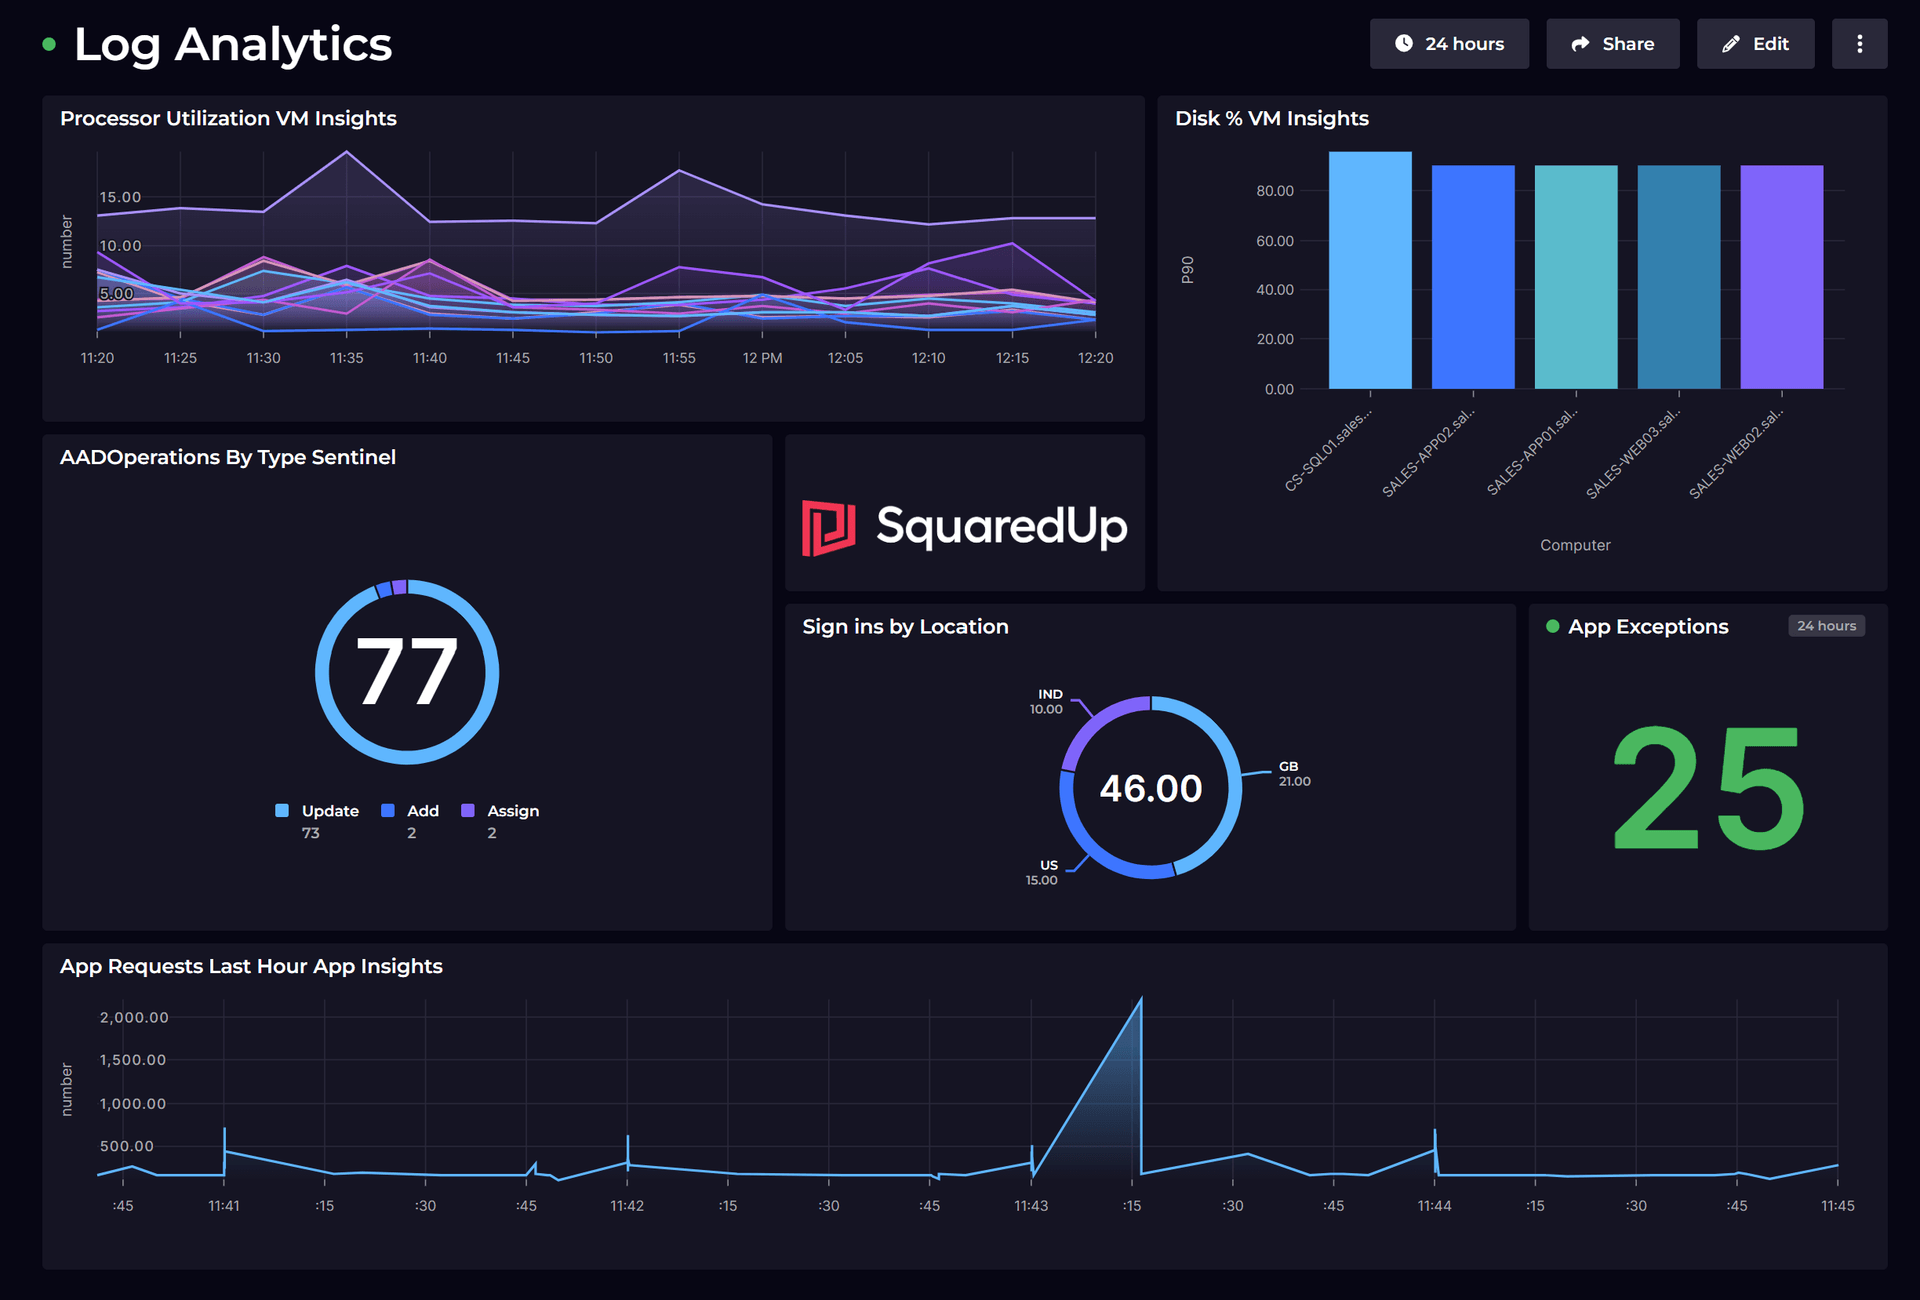Open Disk % VM Insights tile title

[x=1271, y=118]
